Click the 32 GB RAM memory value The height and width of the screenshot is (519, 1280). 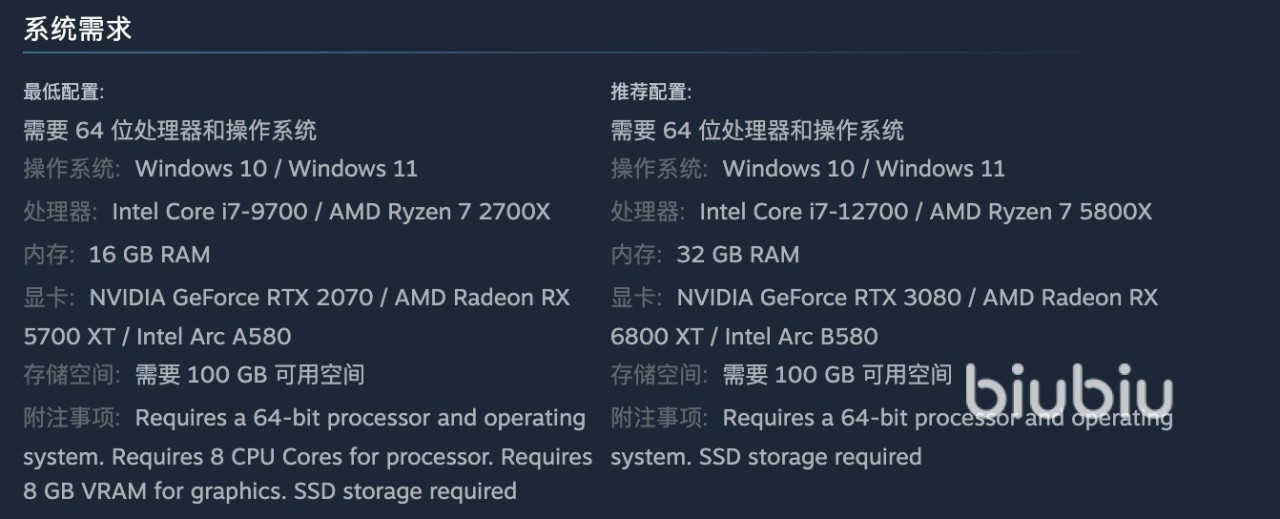737,254
